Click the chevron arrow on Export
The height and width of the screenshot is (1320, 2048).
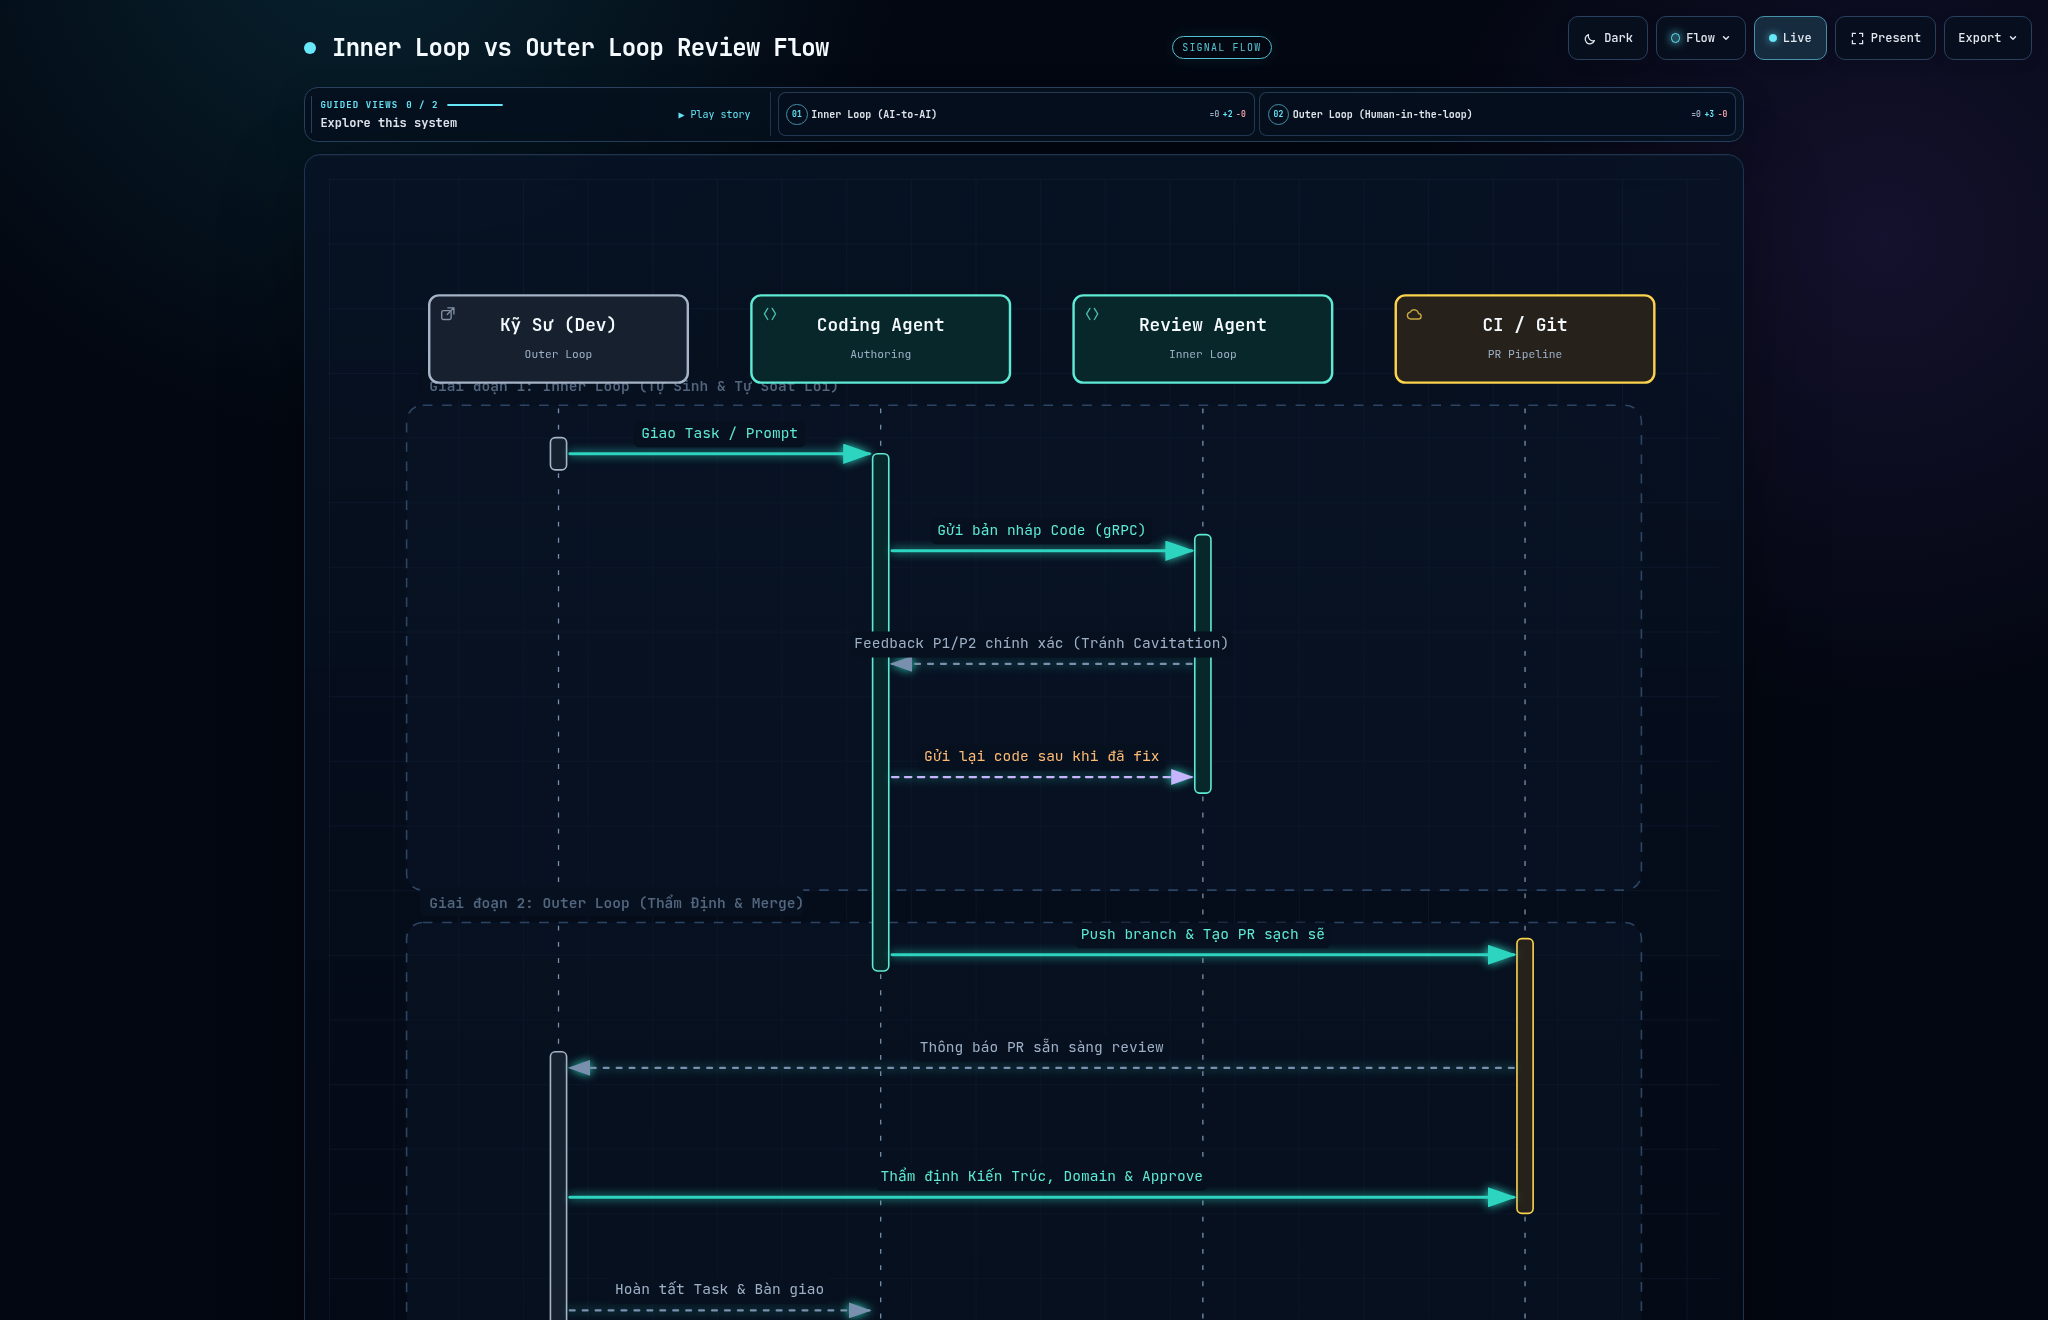coord(2013,39)
